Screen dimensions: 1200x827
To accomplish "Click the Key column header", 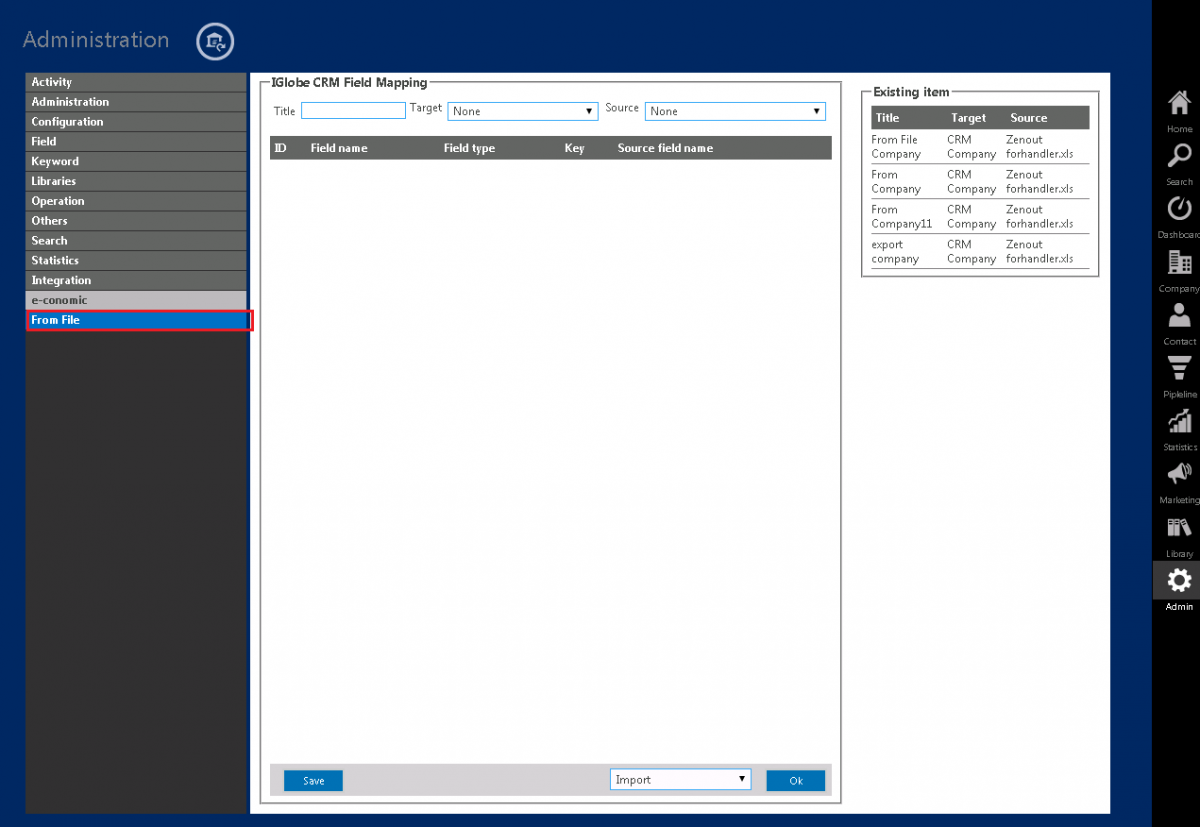I will (574, 148).
